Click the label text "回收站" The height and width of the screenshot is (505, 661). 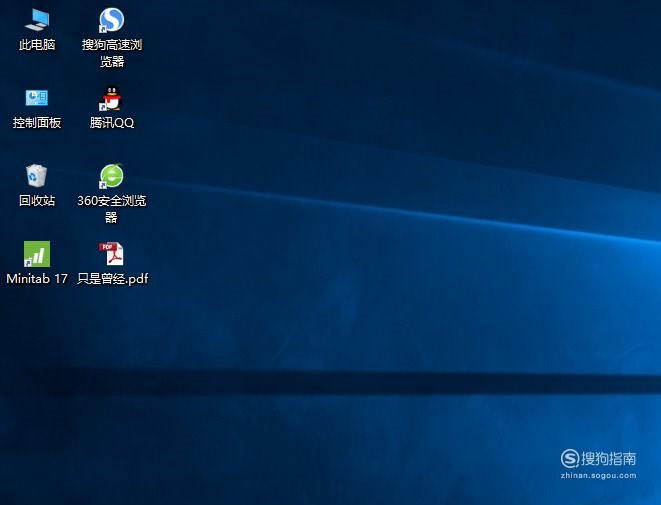tap(37, 200)
